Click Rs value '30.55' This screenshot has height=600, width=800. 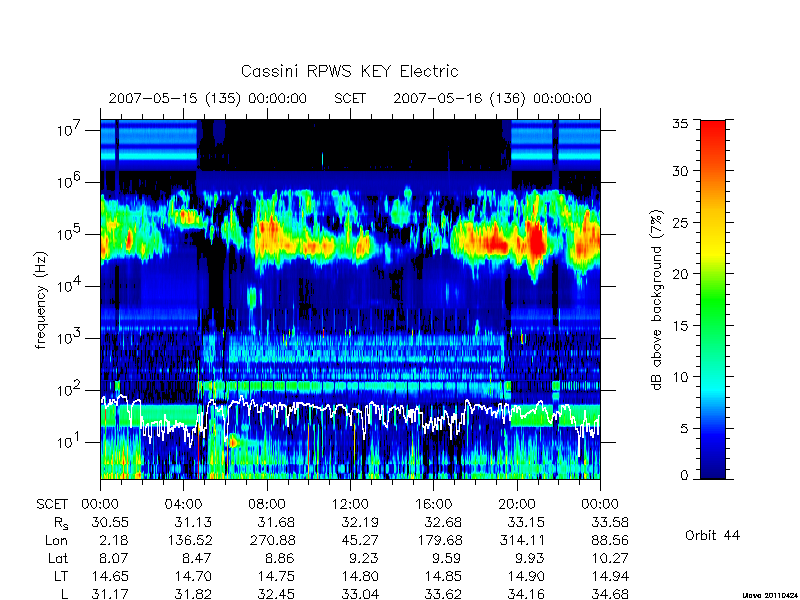pos(110,522)
